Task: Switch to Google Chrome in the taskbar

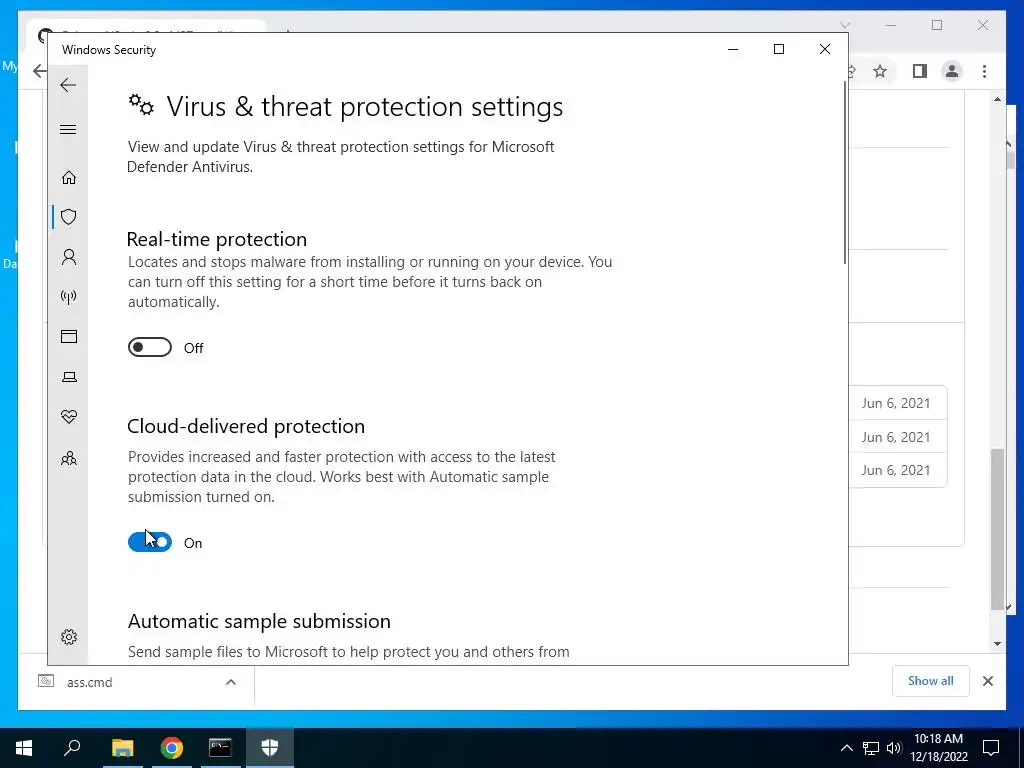Action: coord(171,747)
